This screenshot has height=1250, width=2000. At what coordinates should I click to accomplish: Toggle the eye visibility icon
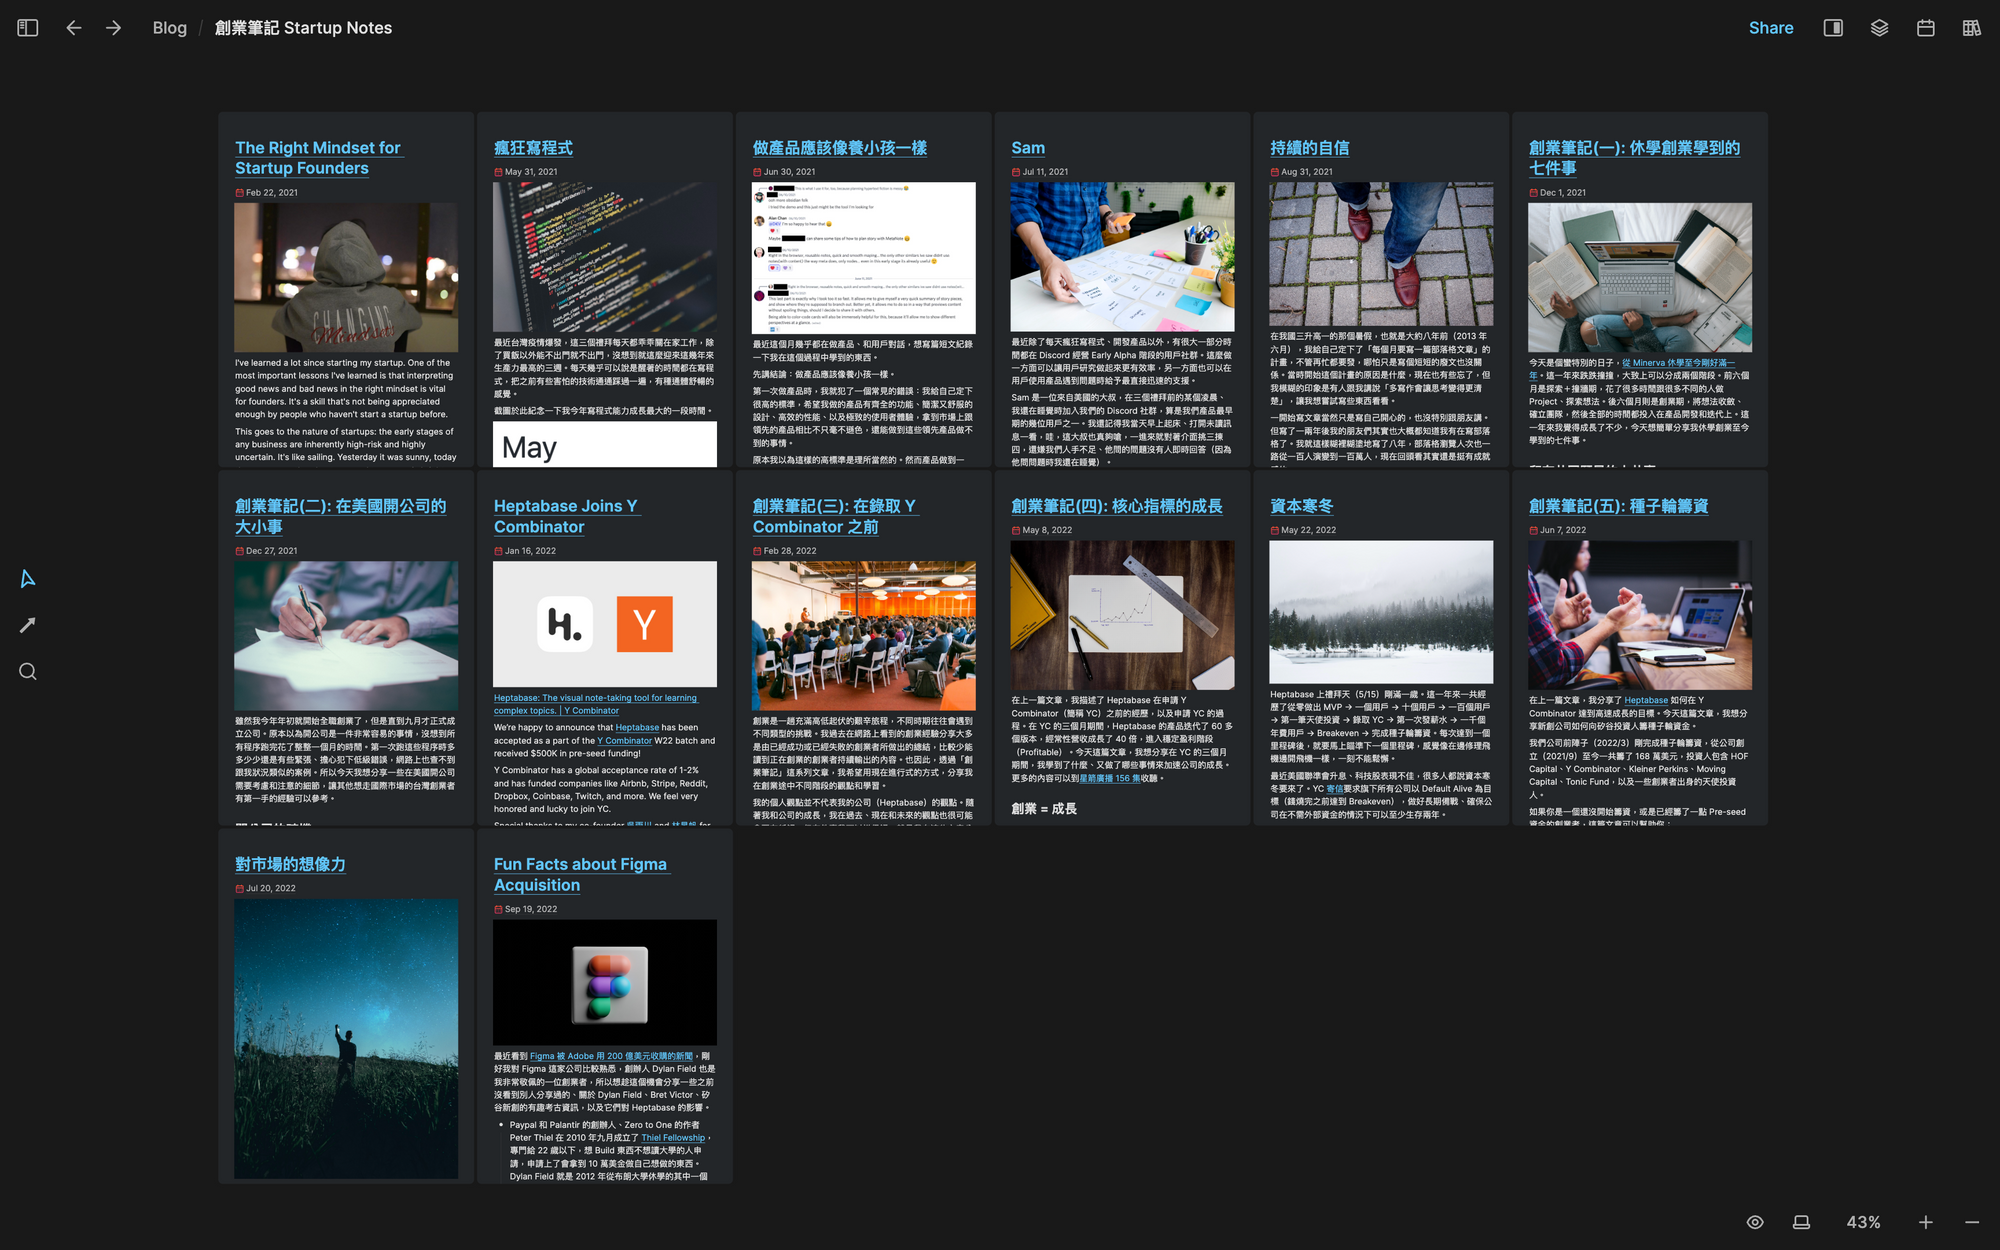[1755, 1222]
